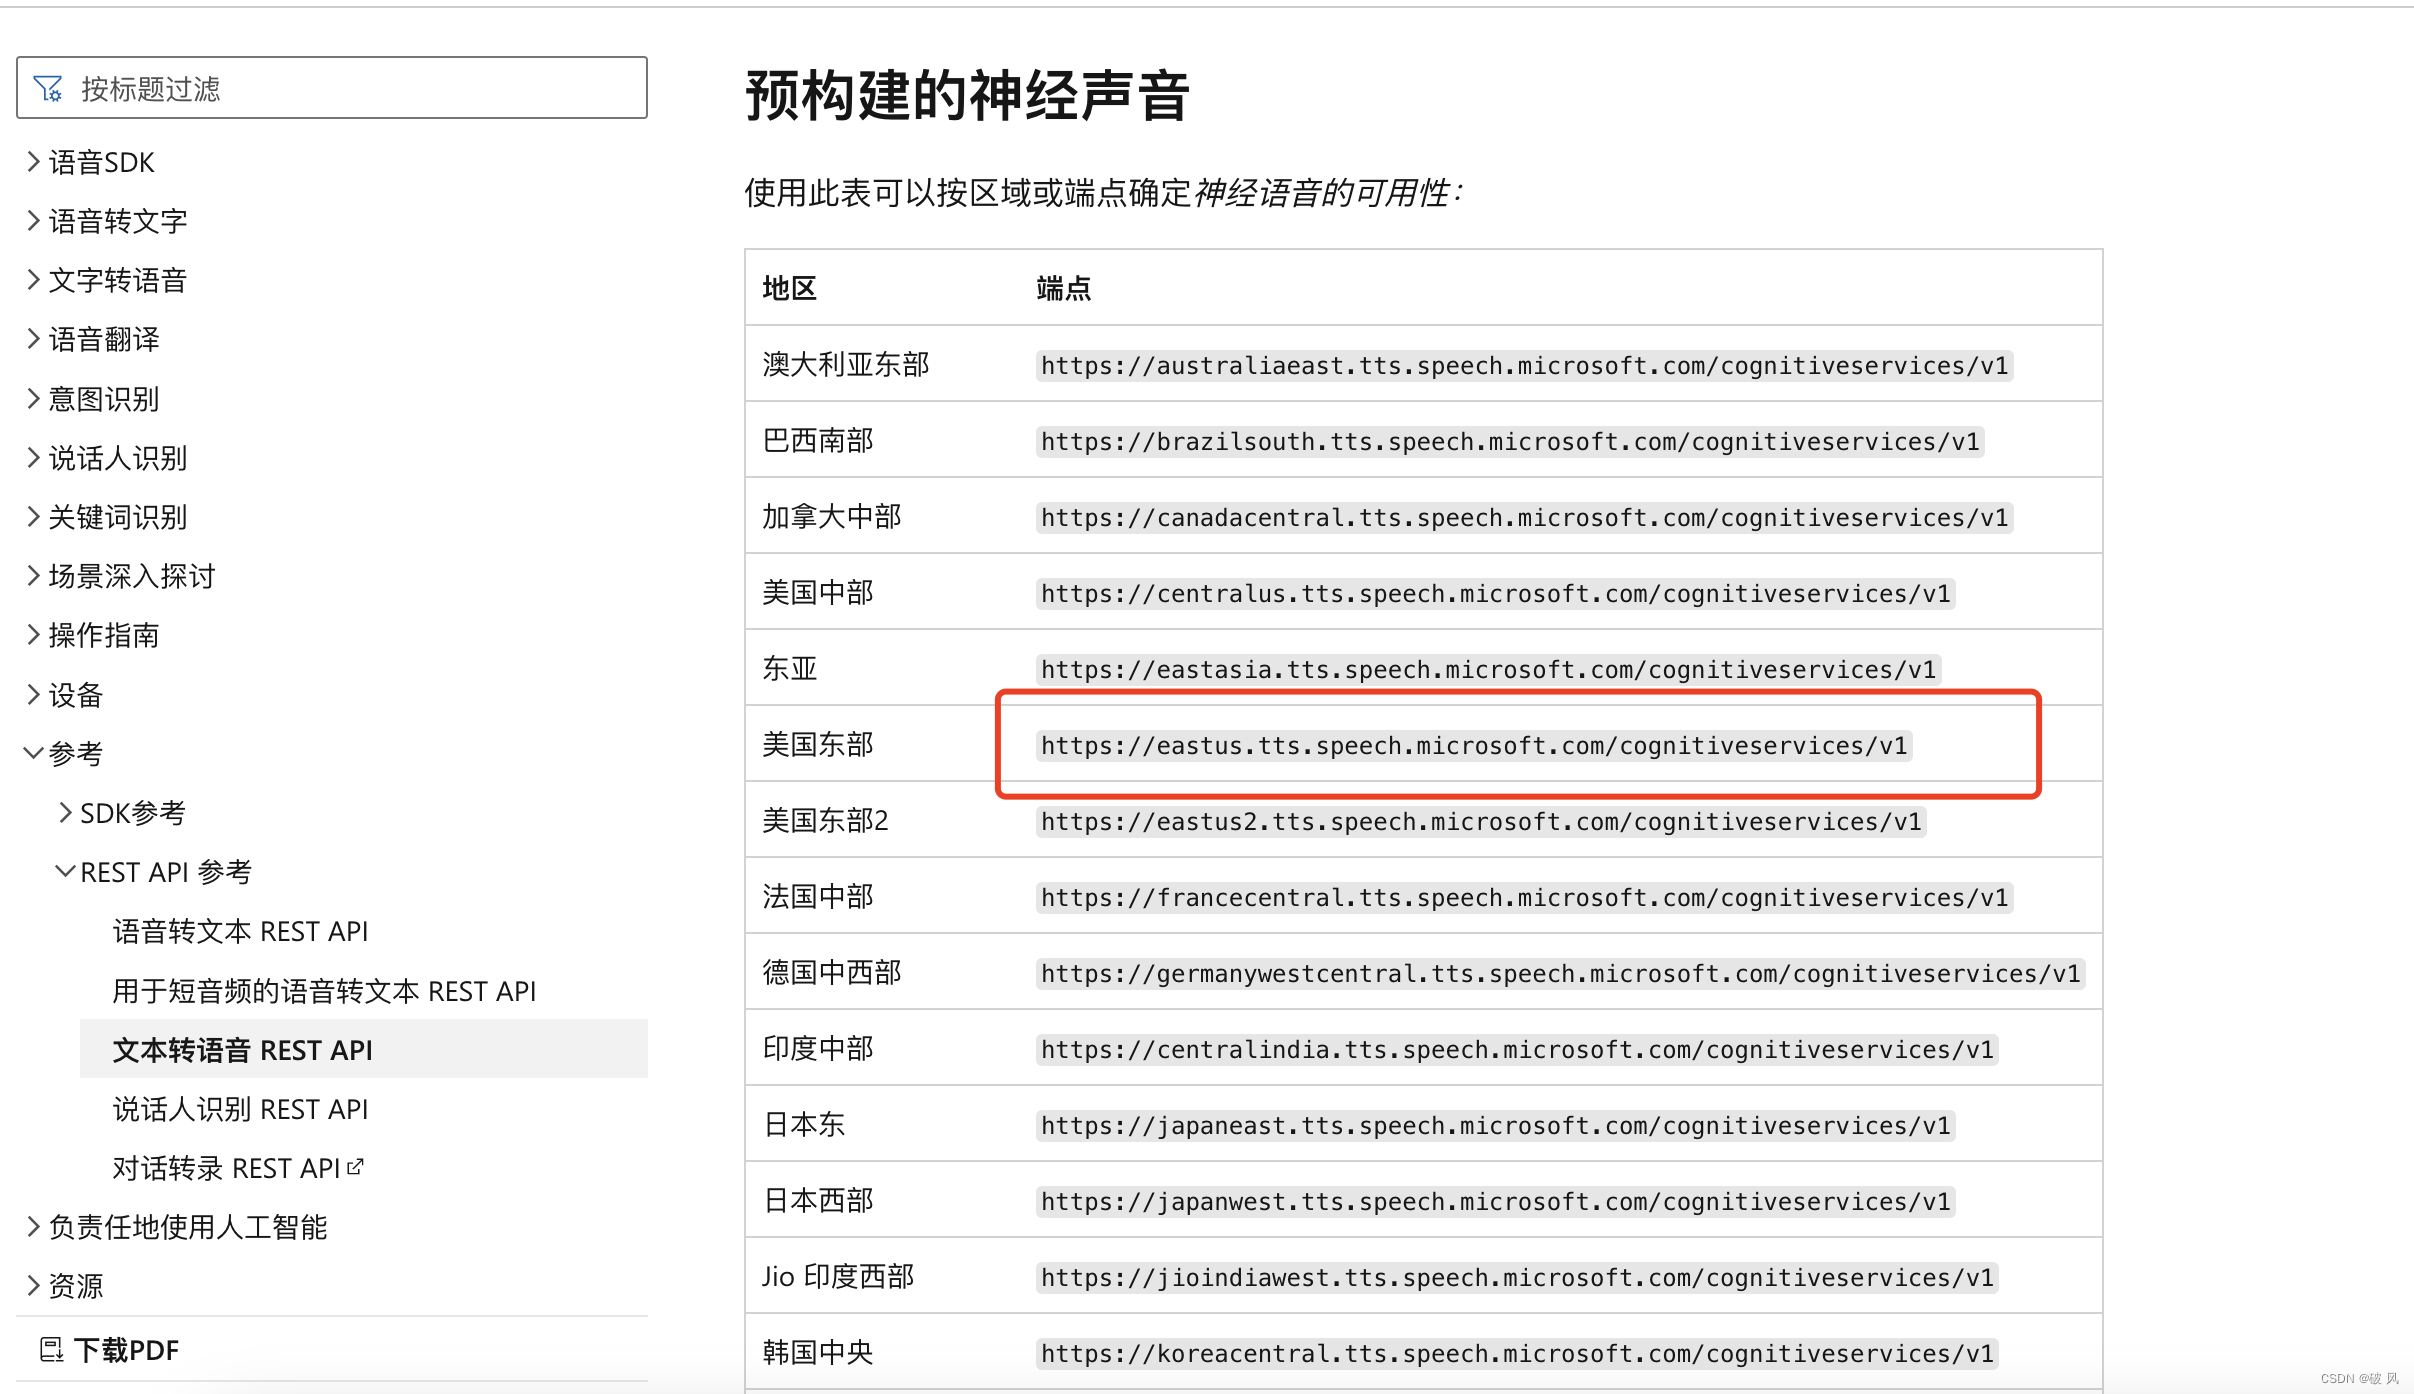Click external link icon beside 对话转录 REST API
The height and width of the screenshot is (1394, 2414).
tap(355, 1167)
